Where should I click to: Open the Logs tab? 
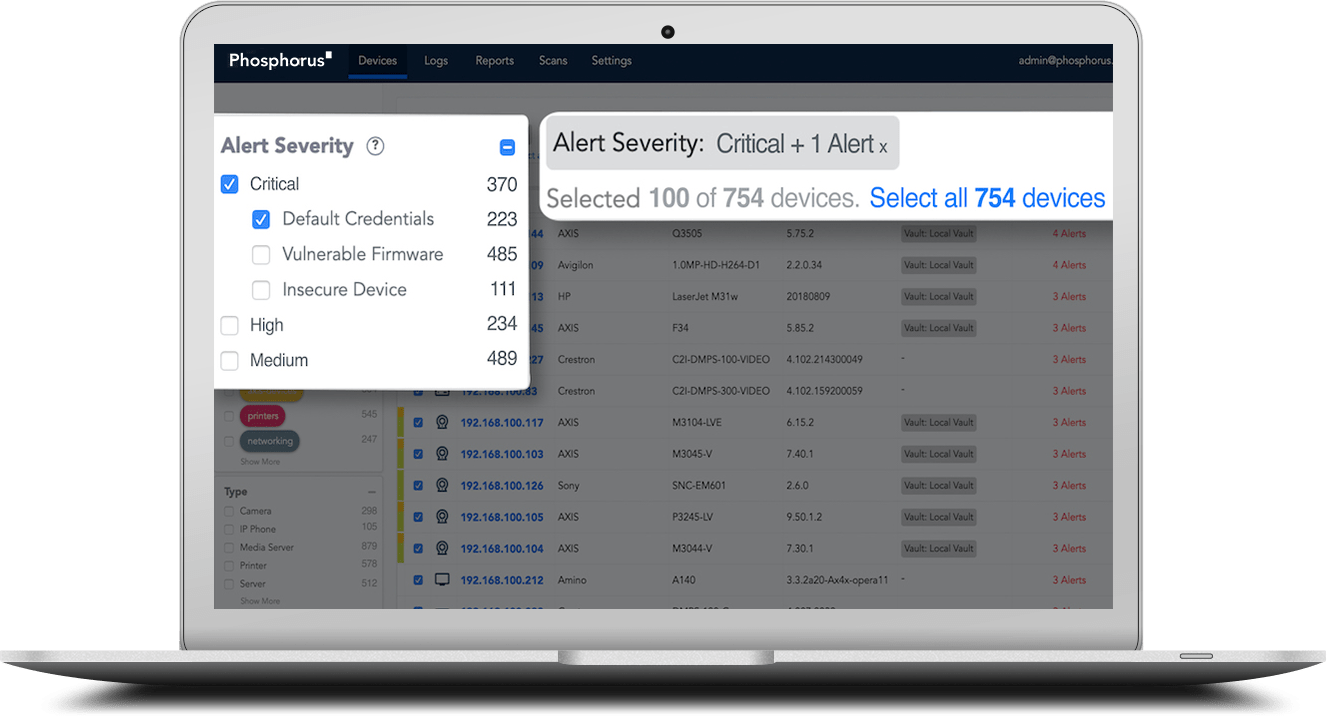436,61
